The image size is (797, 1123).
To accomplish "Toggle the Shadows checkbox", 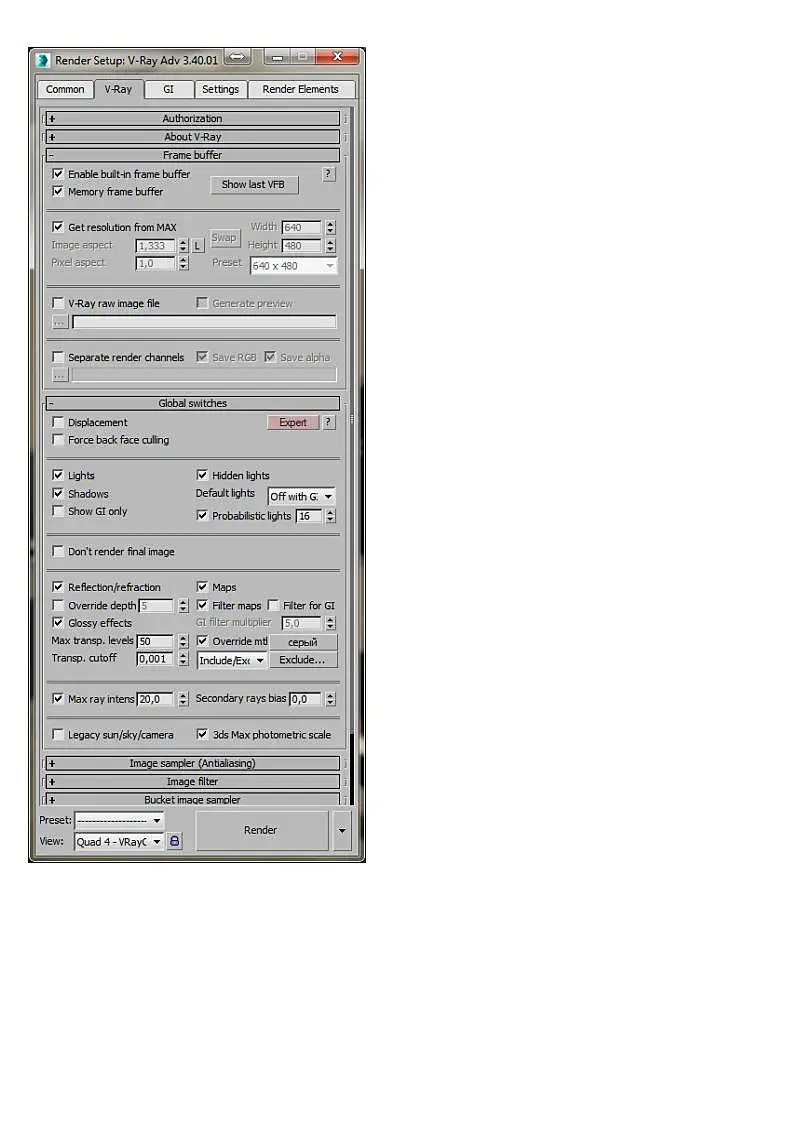I will click(x=58, y=493).
